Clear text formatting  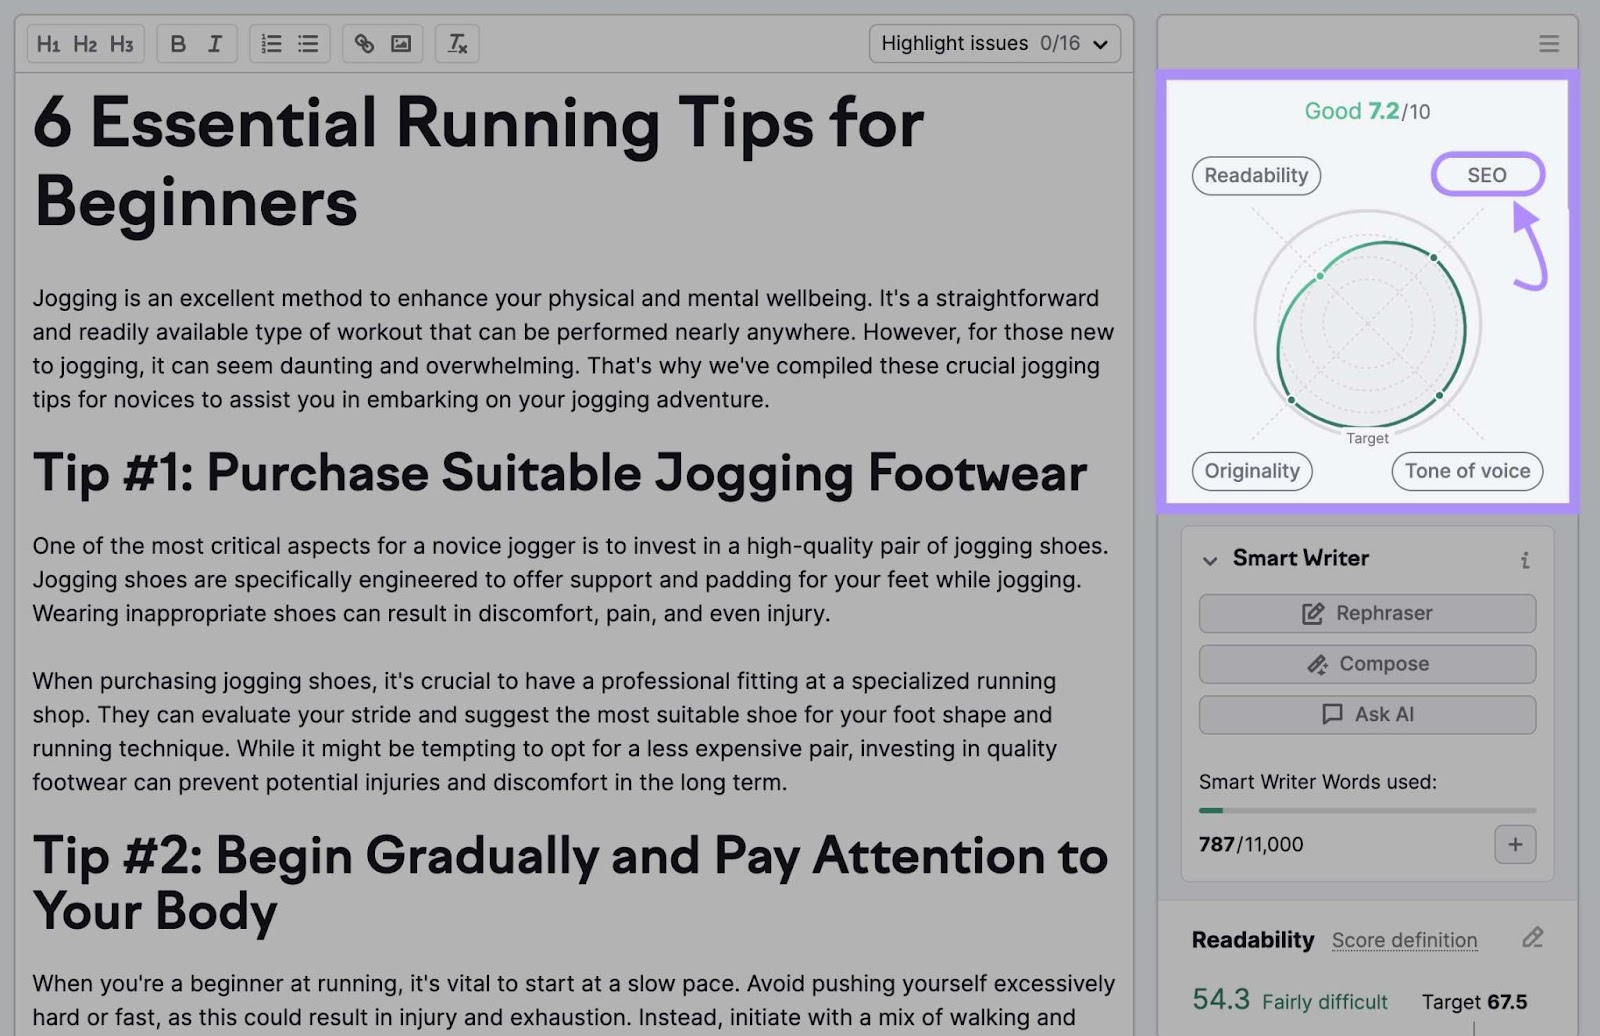(457, 44)
